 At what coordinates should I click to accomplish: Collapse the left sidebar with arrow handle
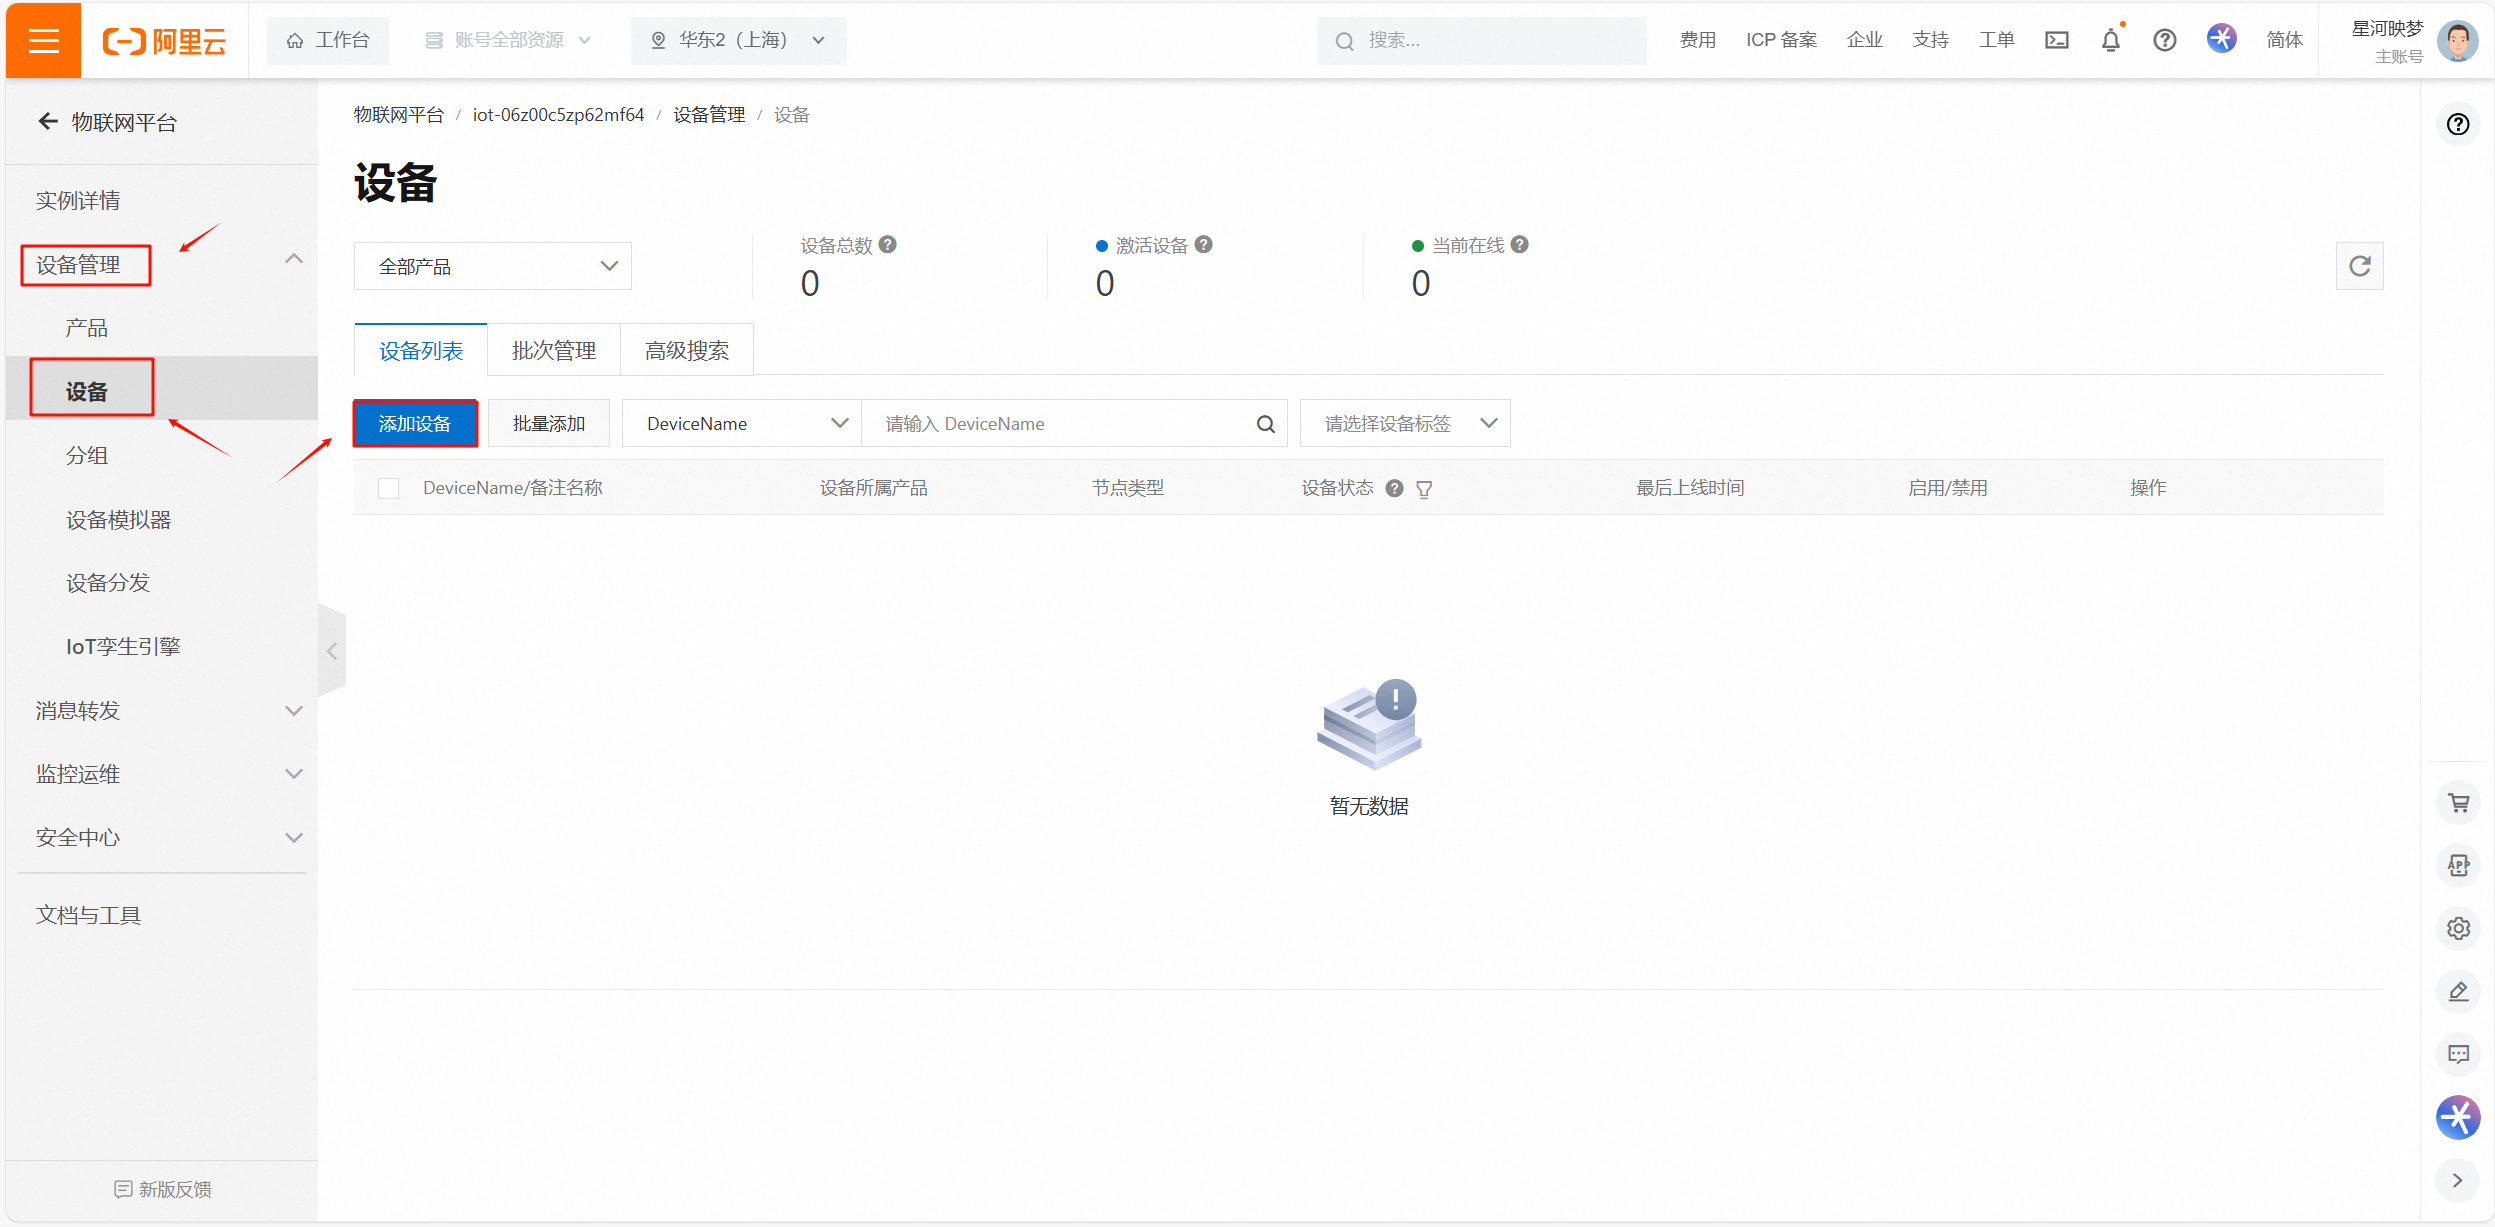[x=332, y=651]
